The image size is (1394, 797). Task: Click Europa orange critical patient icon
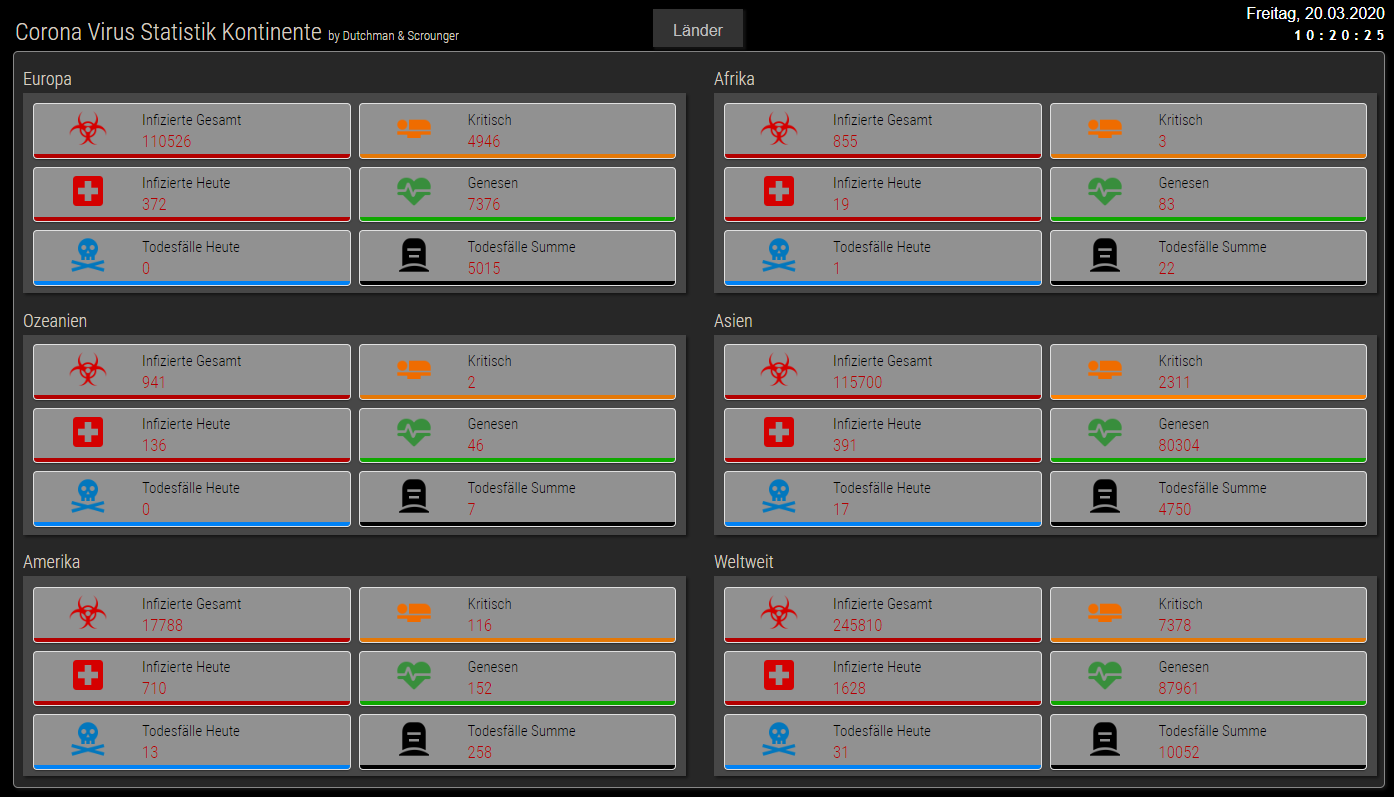click(x=414, y=128)
